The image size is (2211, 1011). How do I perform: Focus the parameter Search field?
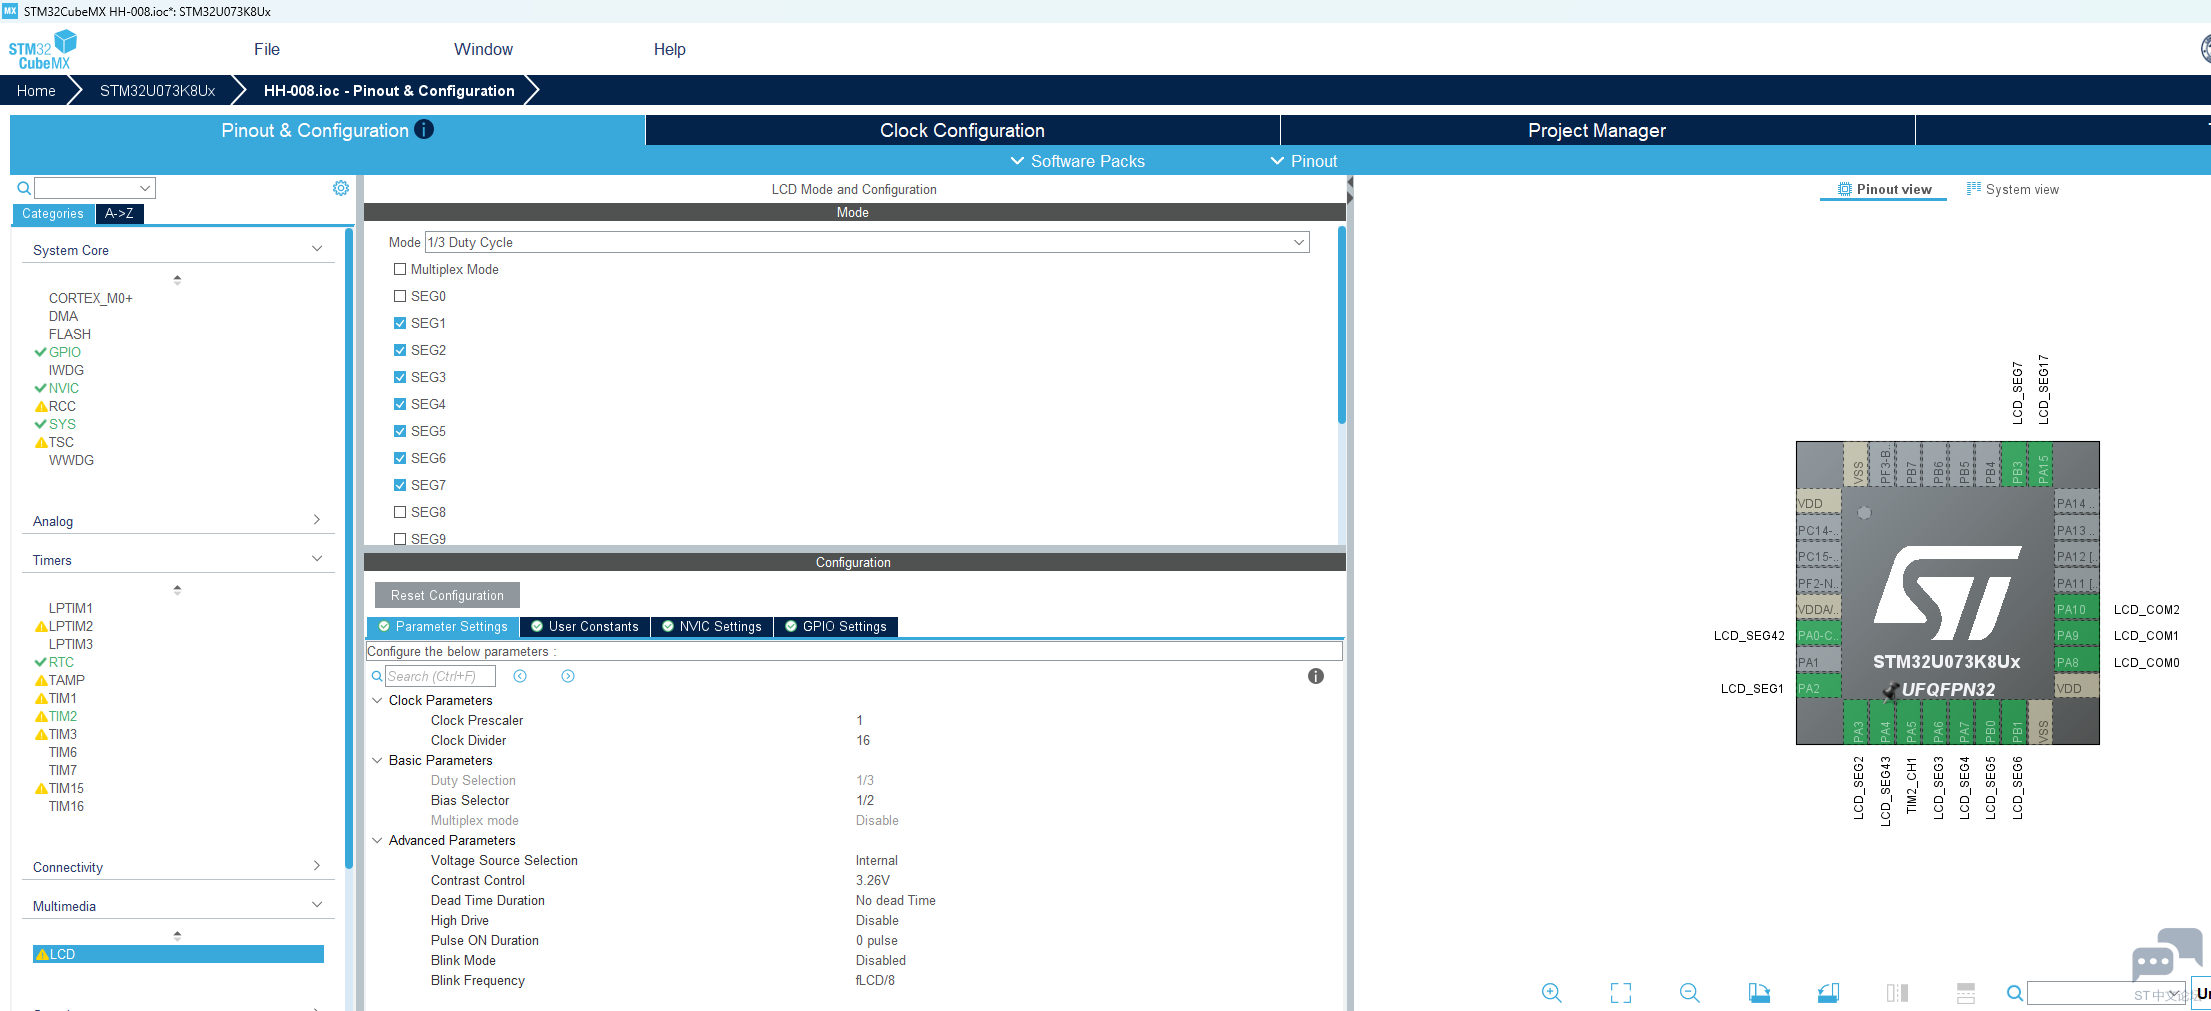[x=440, y=676]
